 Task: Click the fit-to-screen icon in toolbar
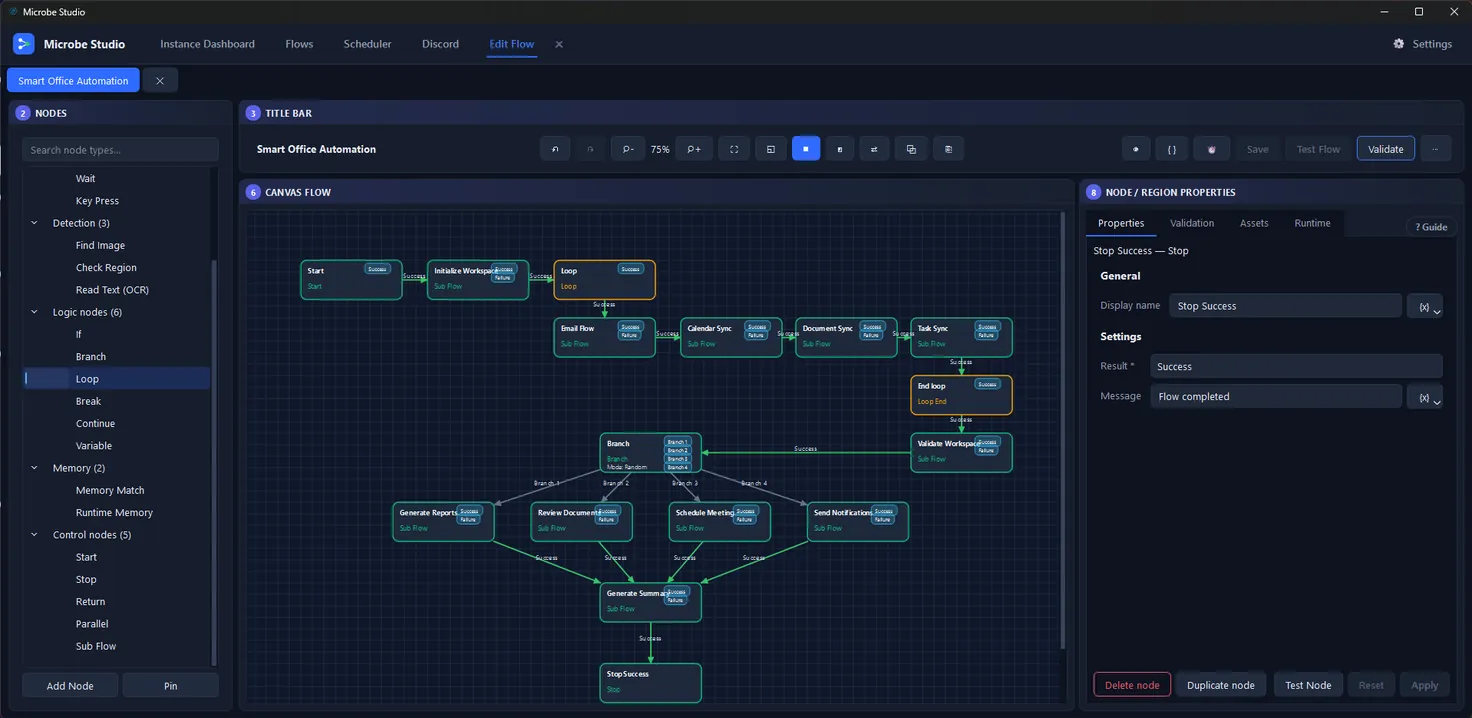(734, 149)
